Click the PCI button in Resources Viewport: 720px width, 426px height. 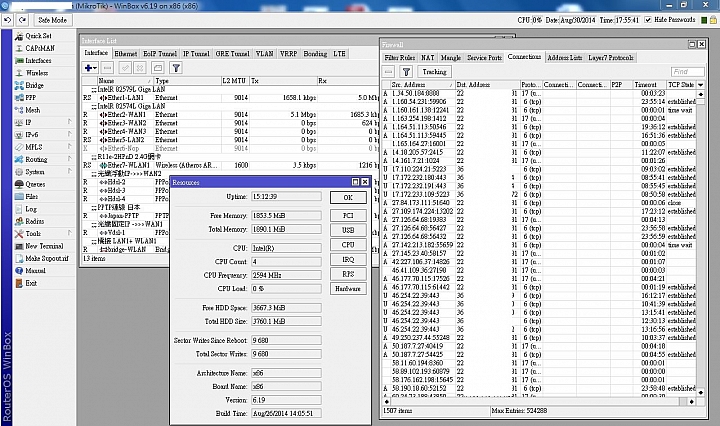tap(348, 215)
